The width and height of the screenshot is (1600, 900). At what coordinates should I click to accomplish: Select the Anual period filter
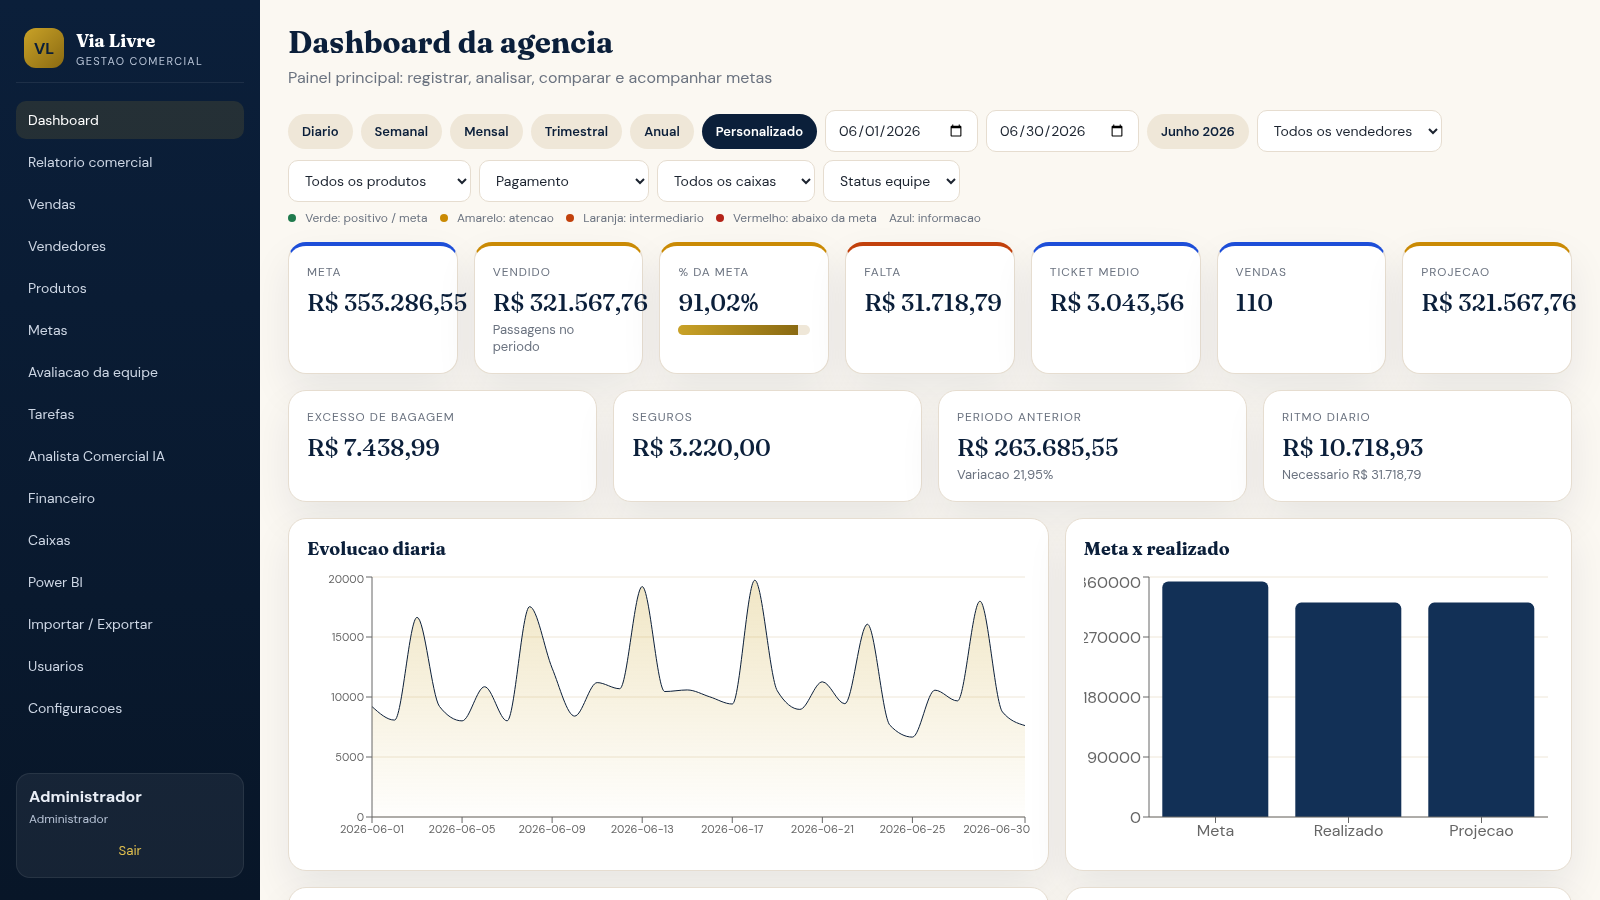coord(662,131)
